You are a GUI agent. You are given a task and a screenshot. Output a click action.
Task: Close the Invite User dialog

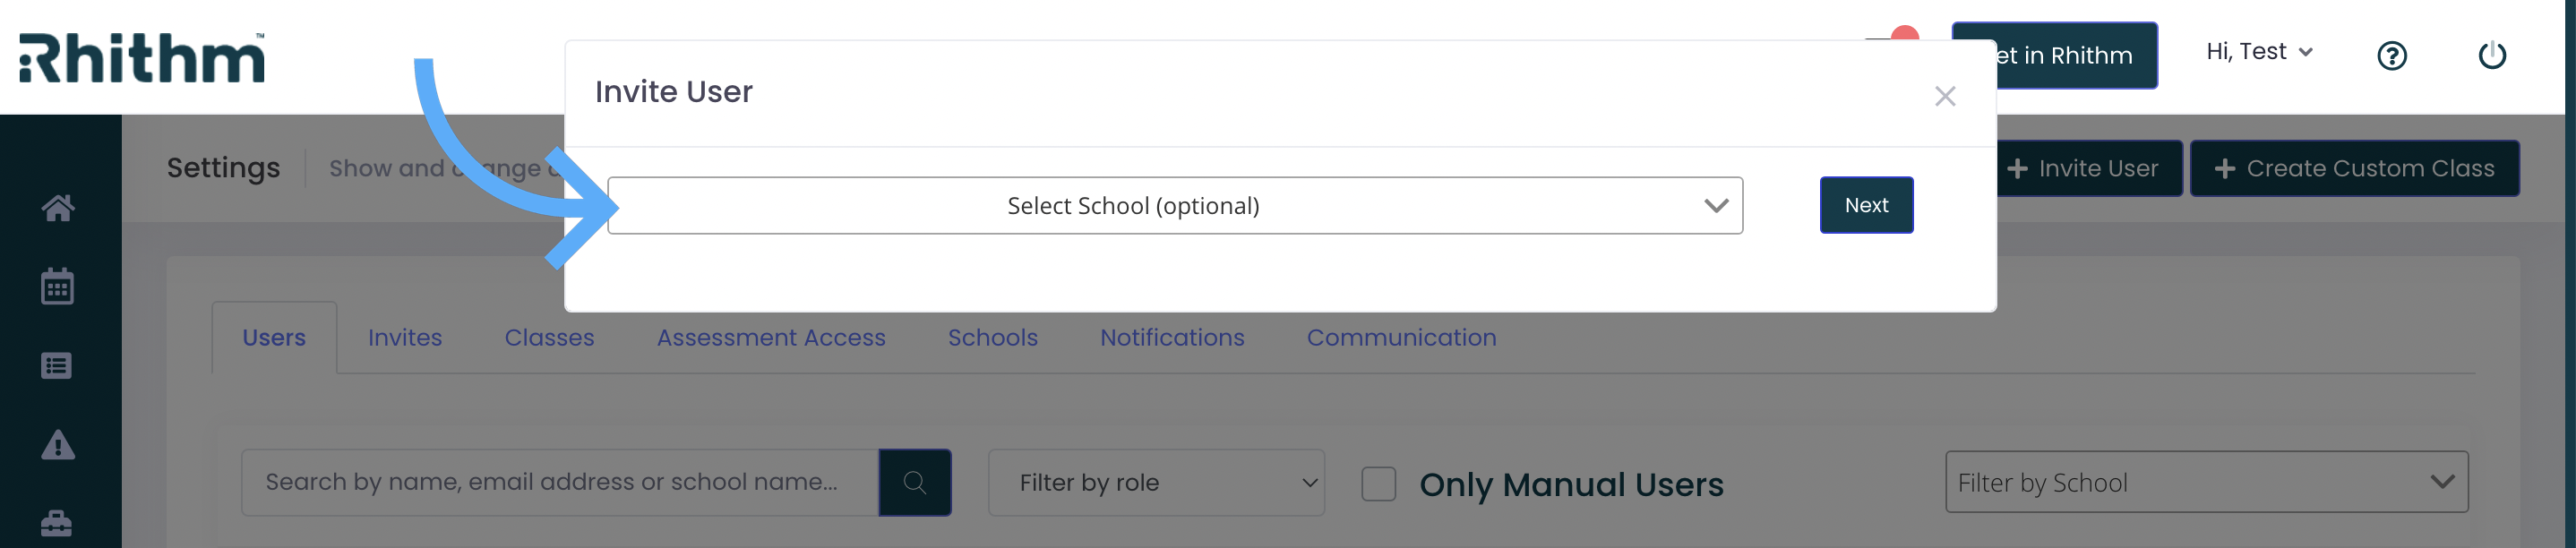tap(1944, 96)
